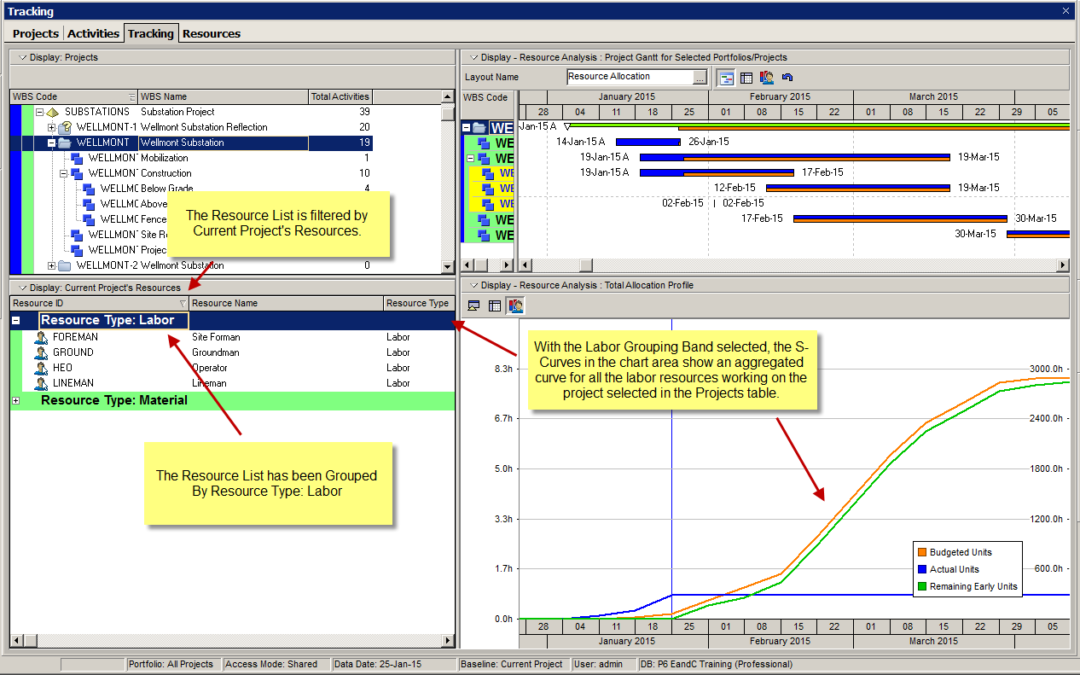Viewport: 1080px width, 675px height.
Task: Click the Gantt chart view icon in top toolbar
Action: tap(727, 77)
